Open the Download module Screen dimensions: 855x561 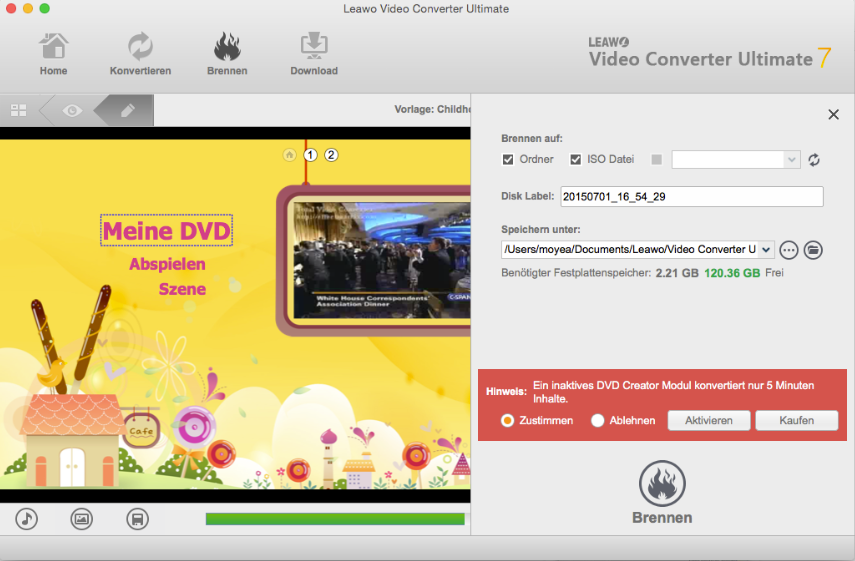click(x=314, y=54)
